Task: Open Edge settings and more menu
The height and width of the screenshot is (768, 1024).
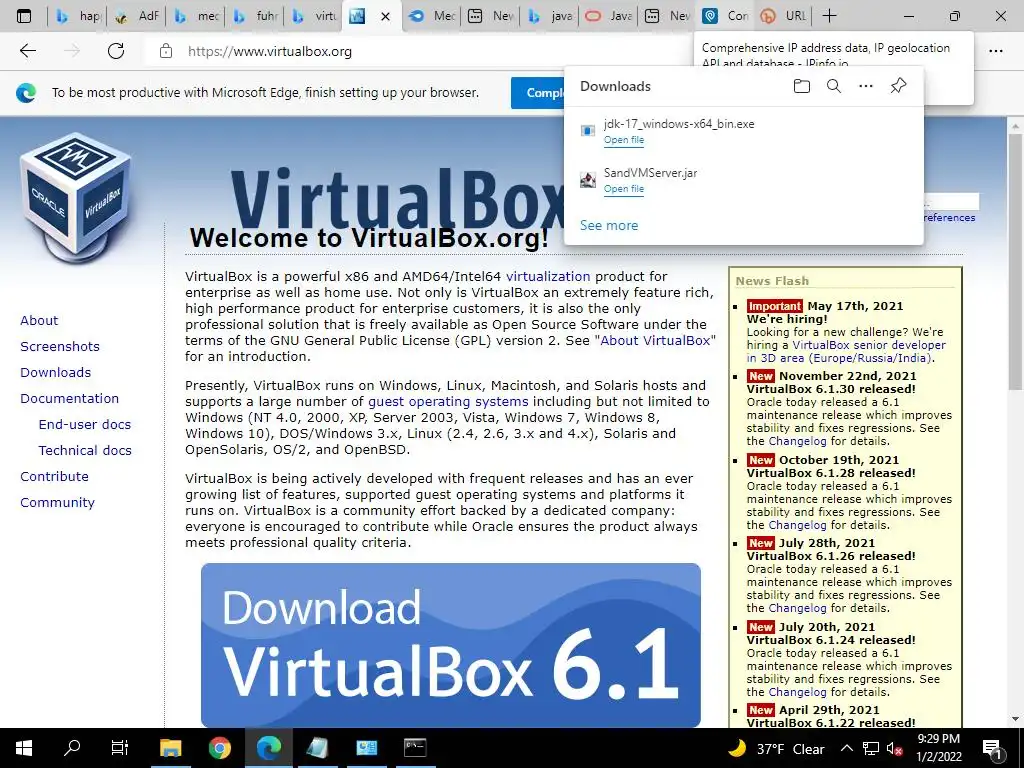Action: [995, 51]
